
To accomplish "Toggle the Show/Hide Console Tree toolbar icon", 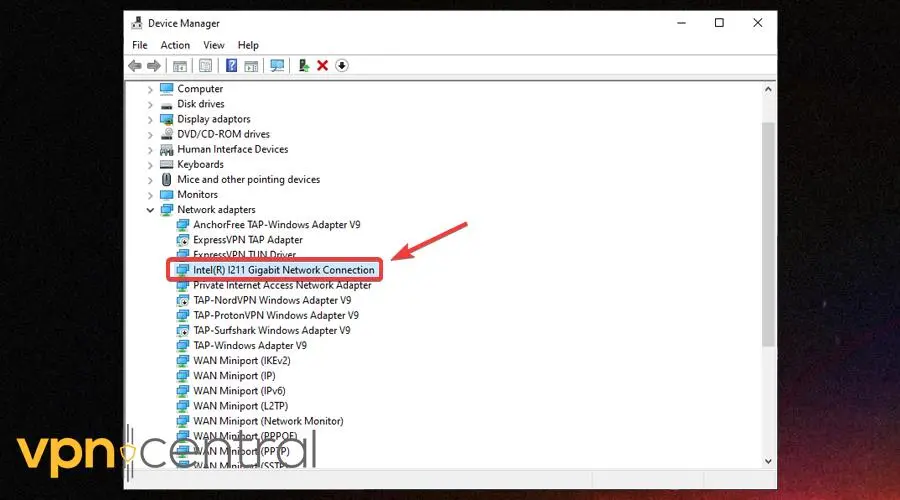I will [x=180, y=66].
